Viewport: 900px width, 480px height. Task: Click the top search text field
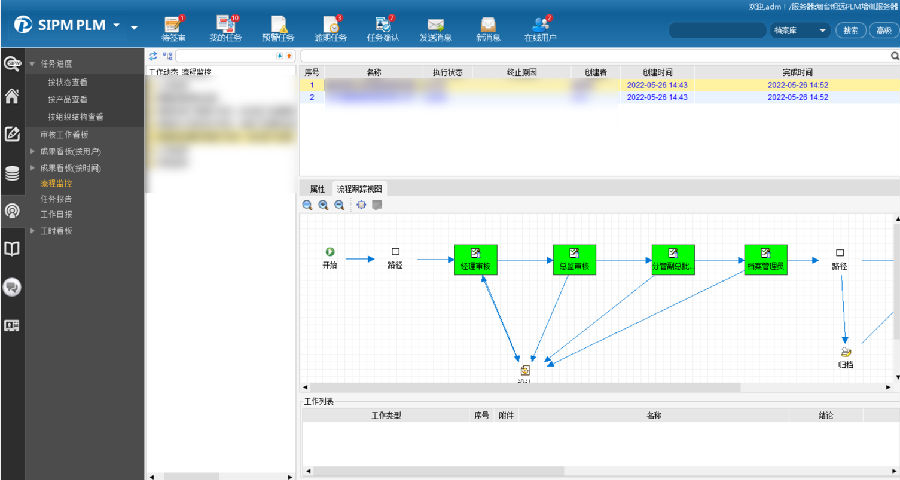717,30
